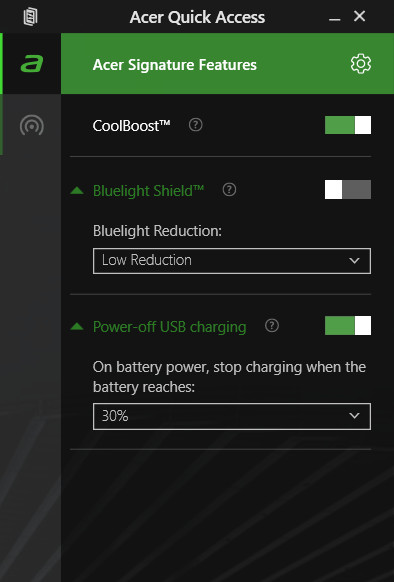Open Bluelight Shield help question mark
Viewport: 394px width, 582px height.
pyautogui.click(x=229, y=190)
